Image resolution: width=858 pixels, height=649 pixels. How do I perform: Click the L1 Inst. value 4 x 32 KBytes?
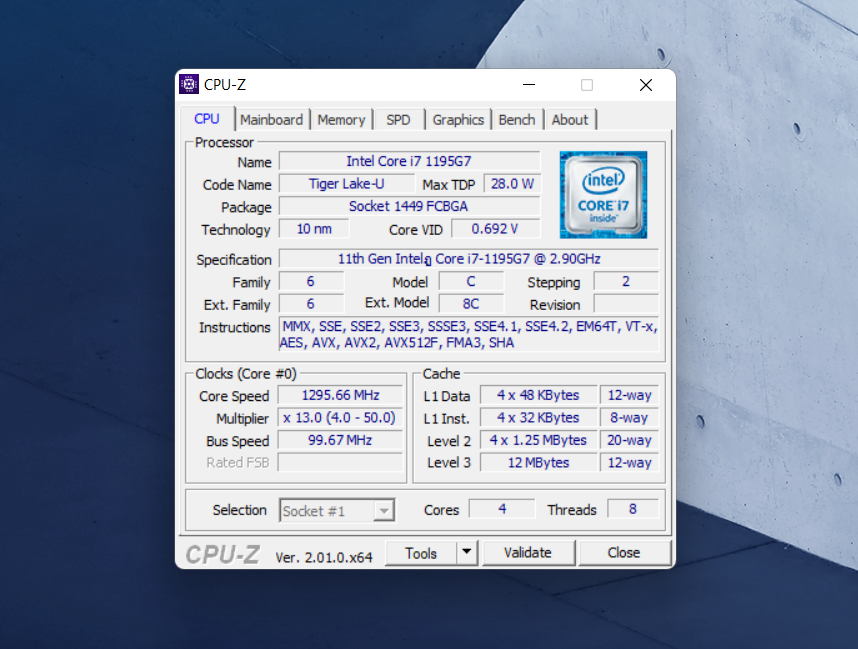[538, 418]
